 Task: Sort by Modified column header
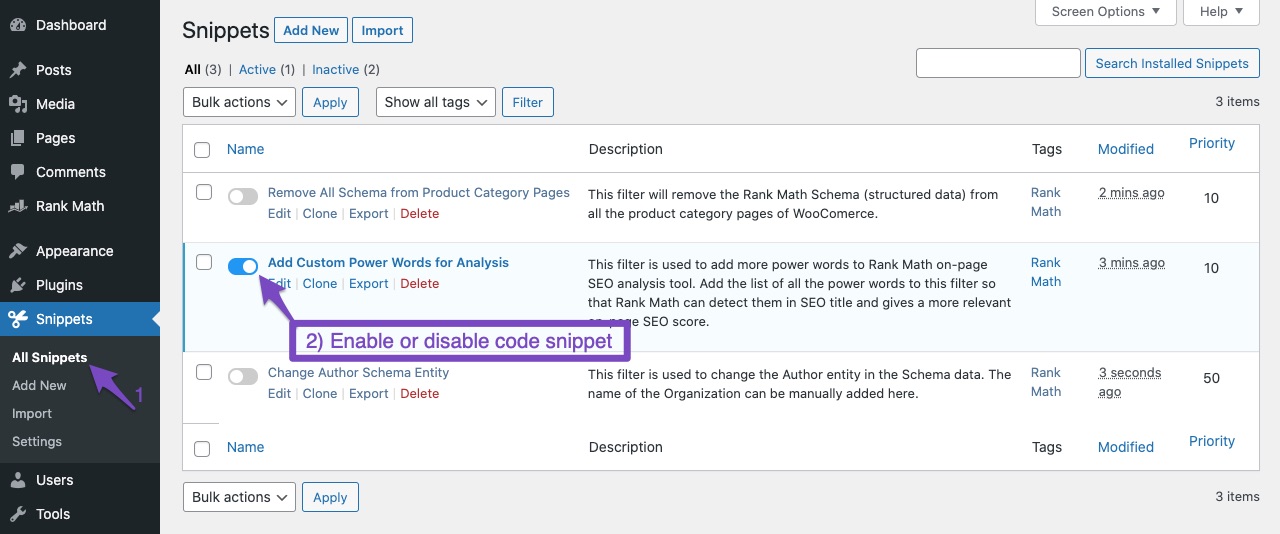(x=1126, y=149)
